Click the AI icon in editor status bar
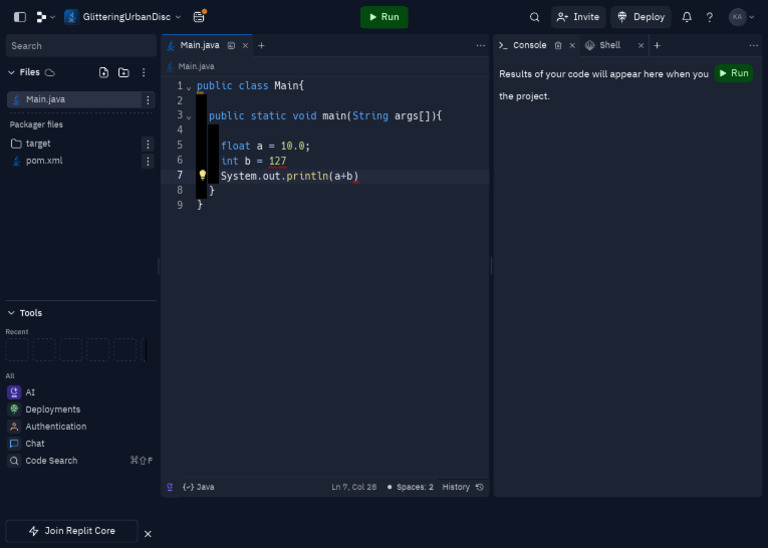Screen dimensions: 768x548 170,487
